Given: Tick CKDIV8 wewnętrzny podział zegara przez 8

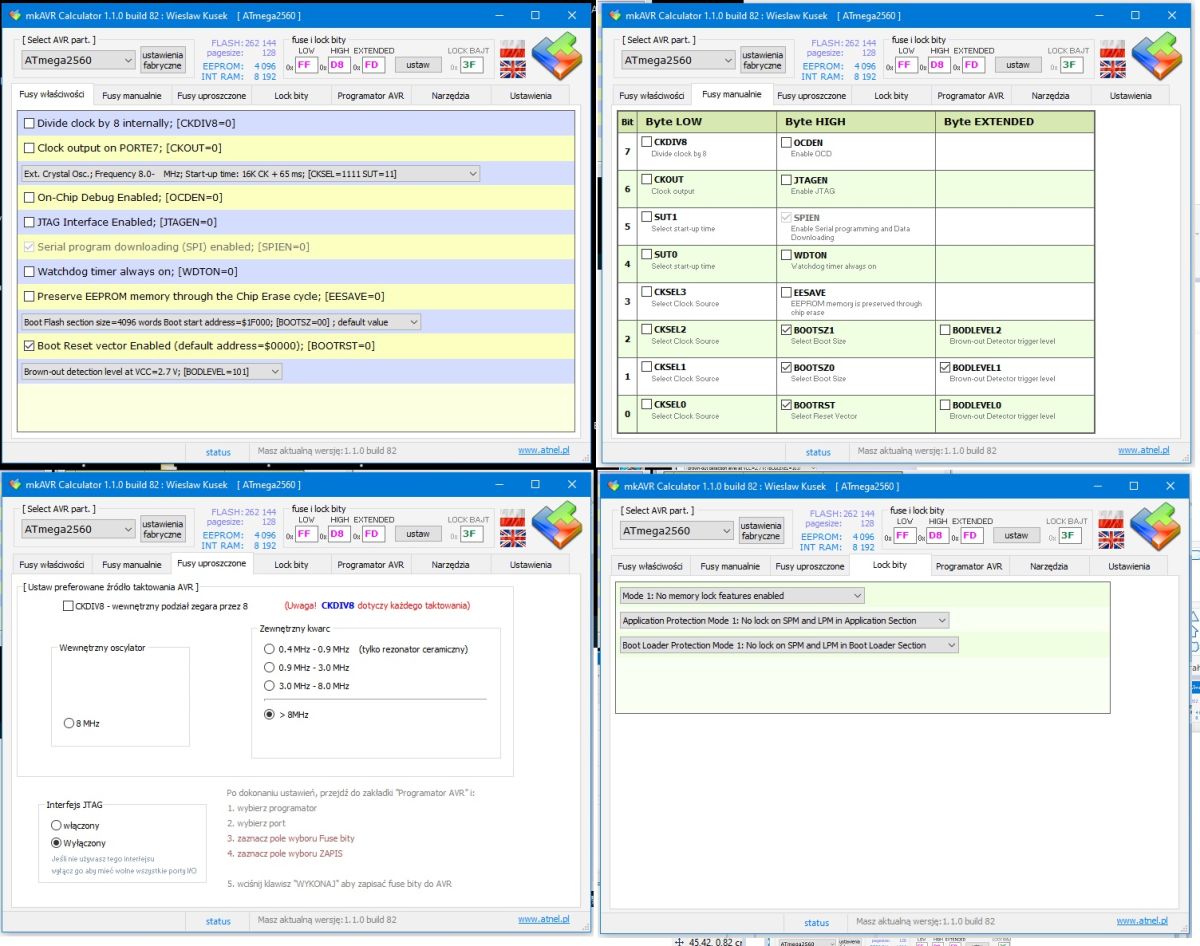Looking at the screenshot, I should [68, 606].
